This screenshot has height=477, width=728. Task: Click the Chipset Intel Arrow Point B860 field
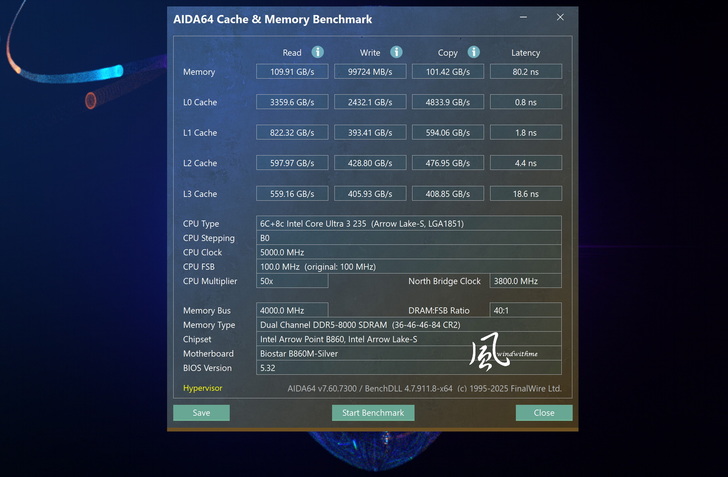[x=409, y=339]
